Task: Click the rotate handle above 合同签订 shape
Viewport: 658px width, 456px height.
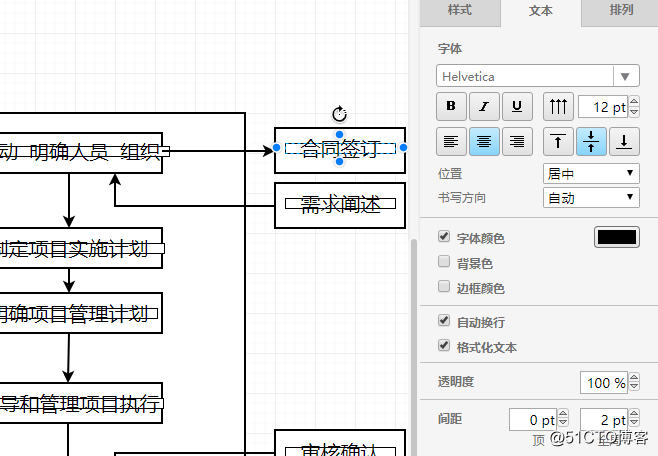Action: point(339,114)
